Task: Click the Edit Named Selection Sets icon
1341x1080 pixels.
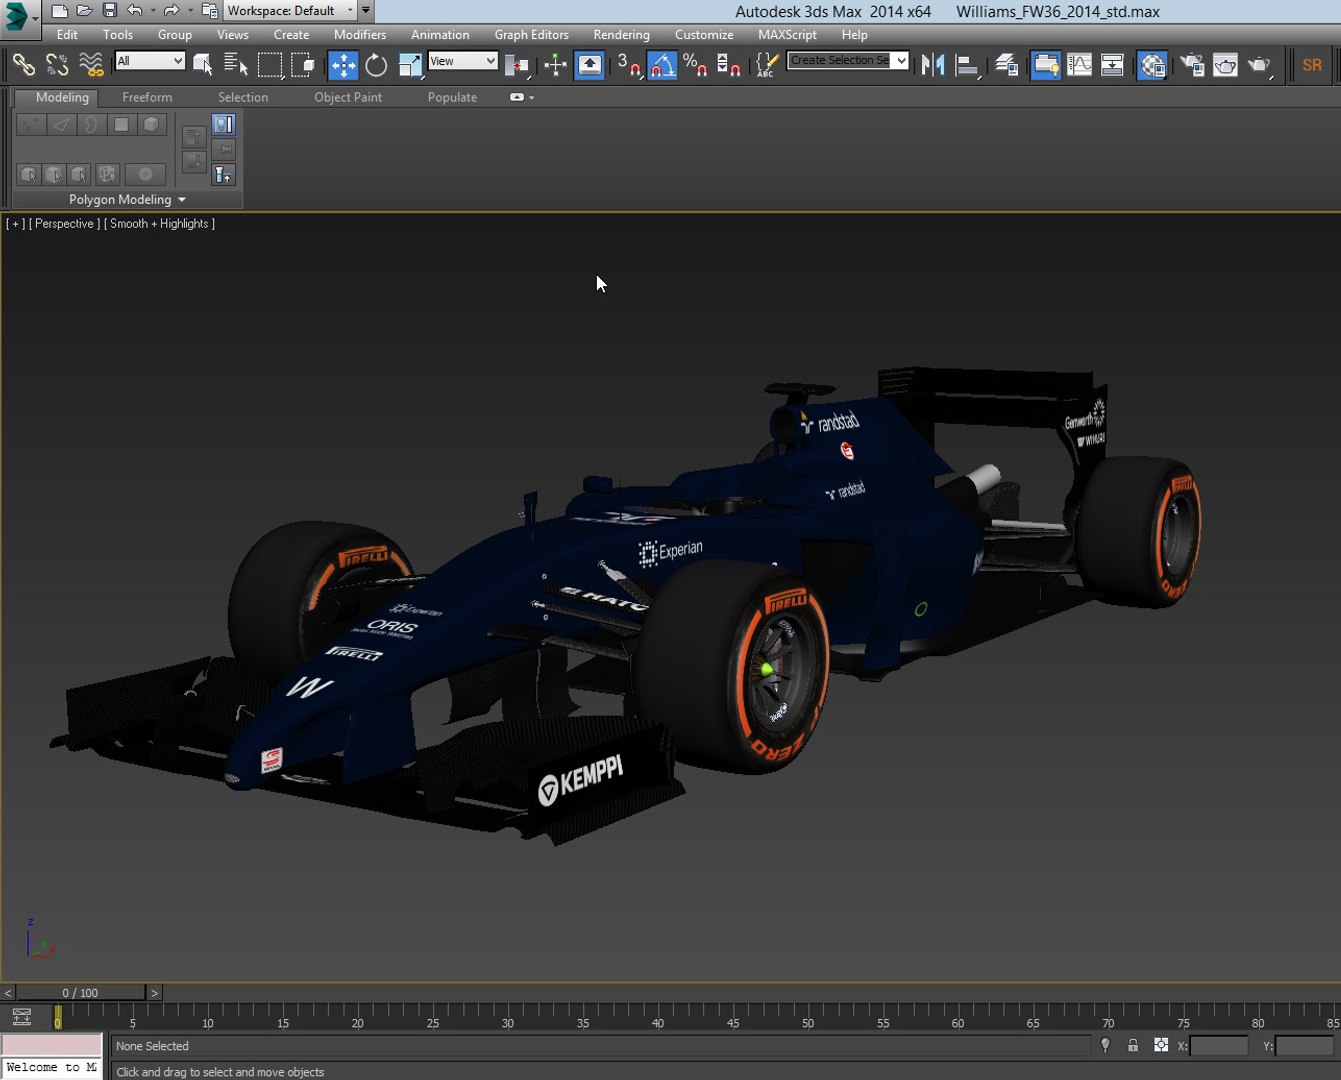Action: pos(766,65)
